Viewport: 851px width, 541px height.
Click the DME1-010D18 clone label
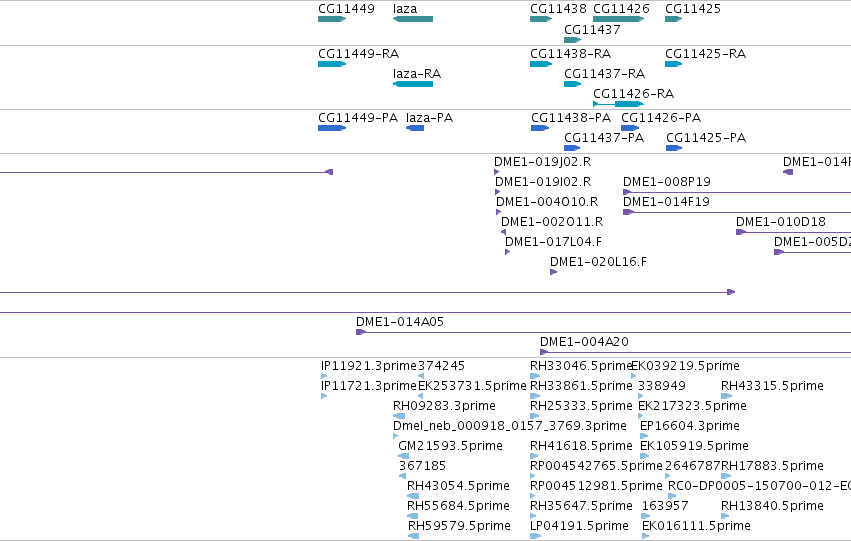[x=780, y=222]
